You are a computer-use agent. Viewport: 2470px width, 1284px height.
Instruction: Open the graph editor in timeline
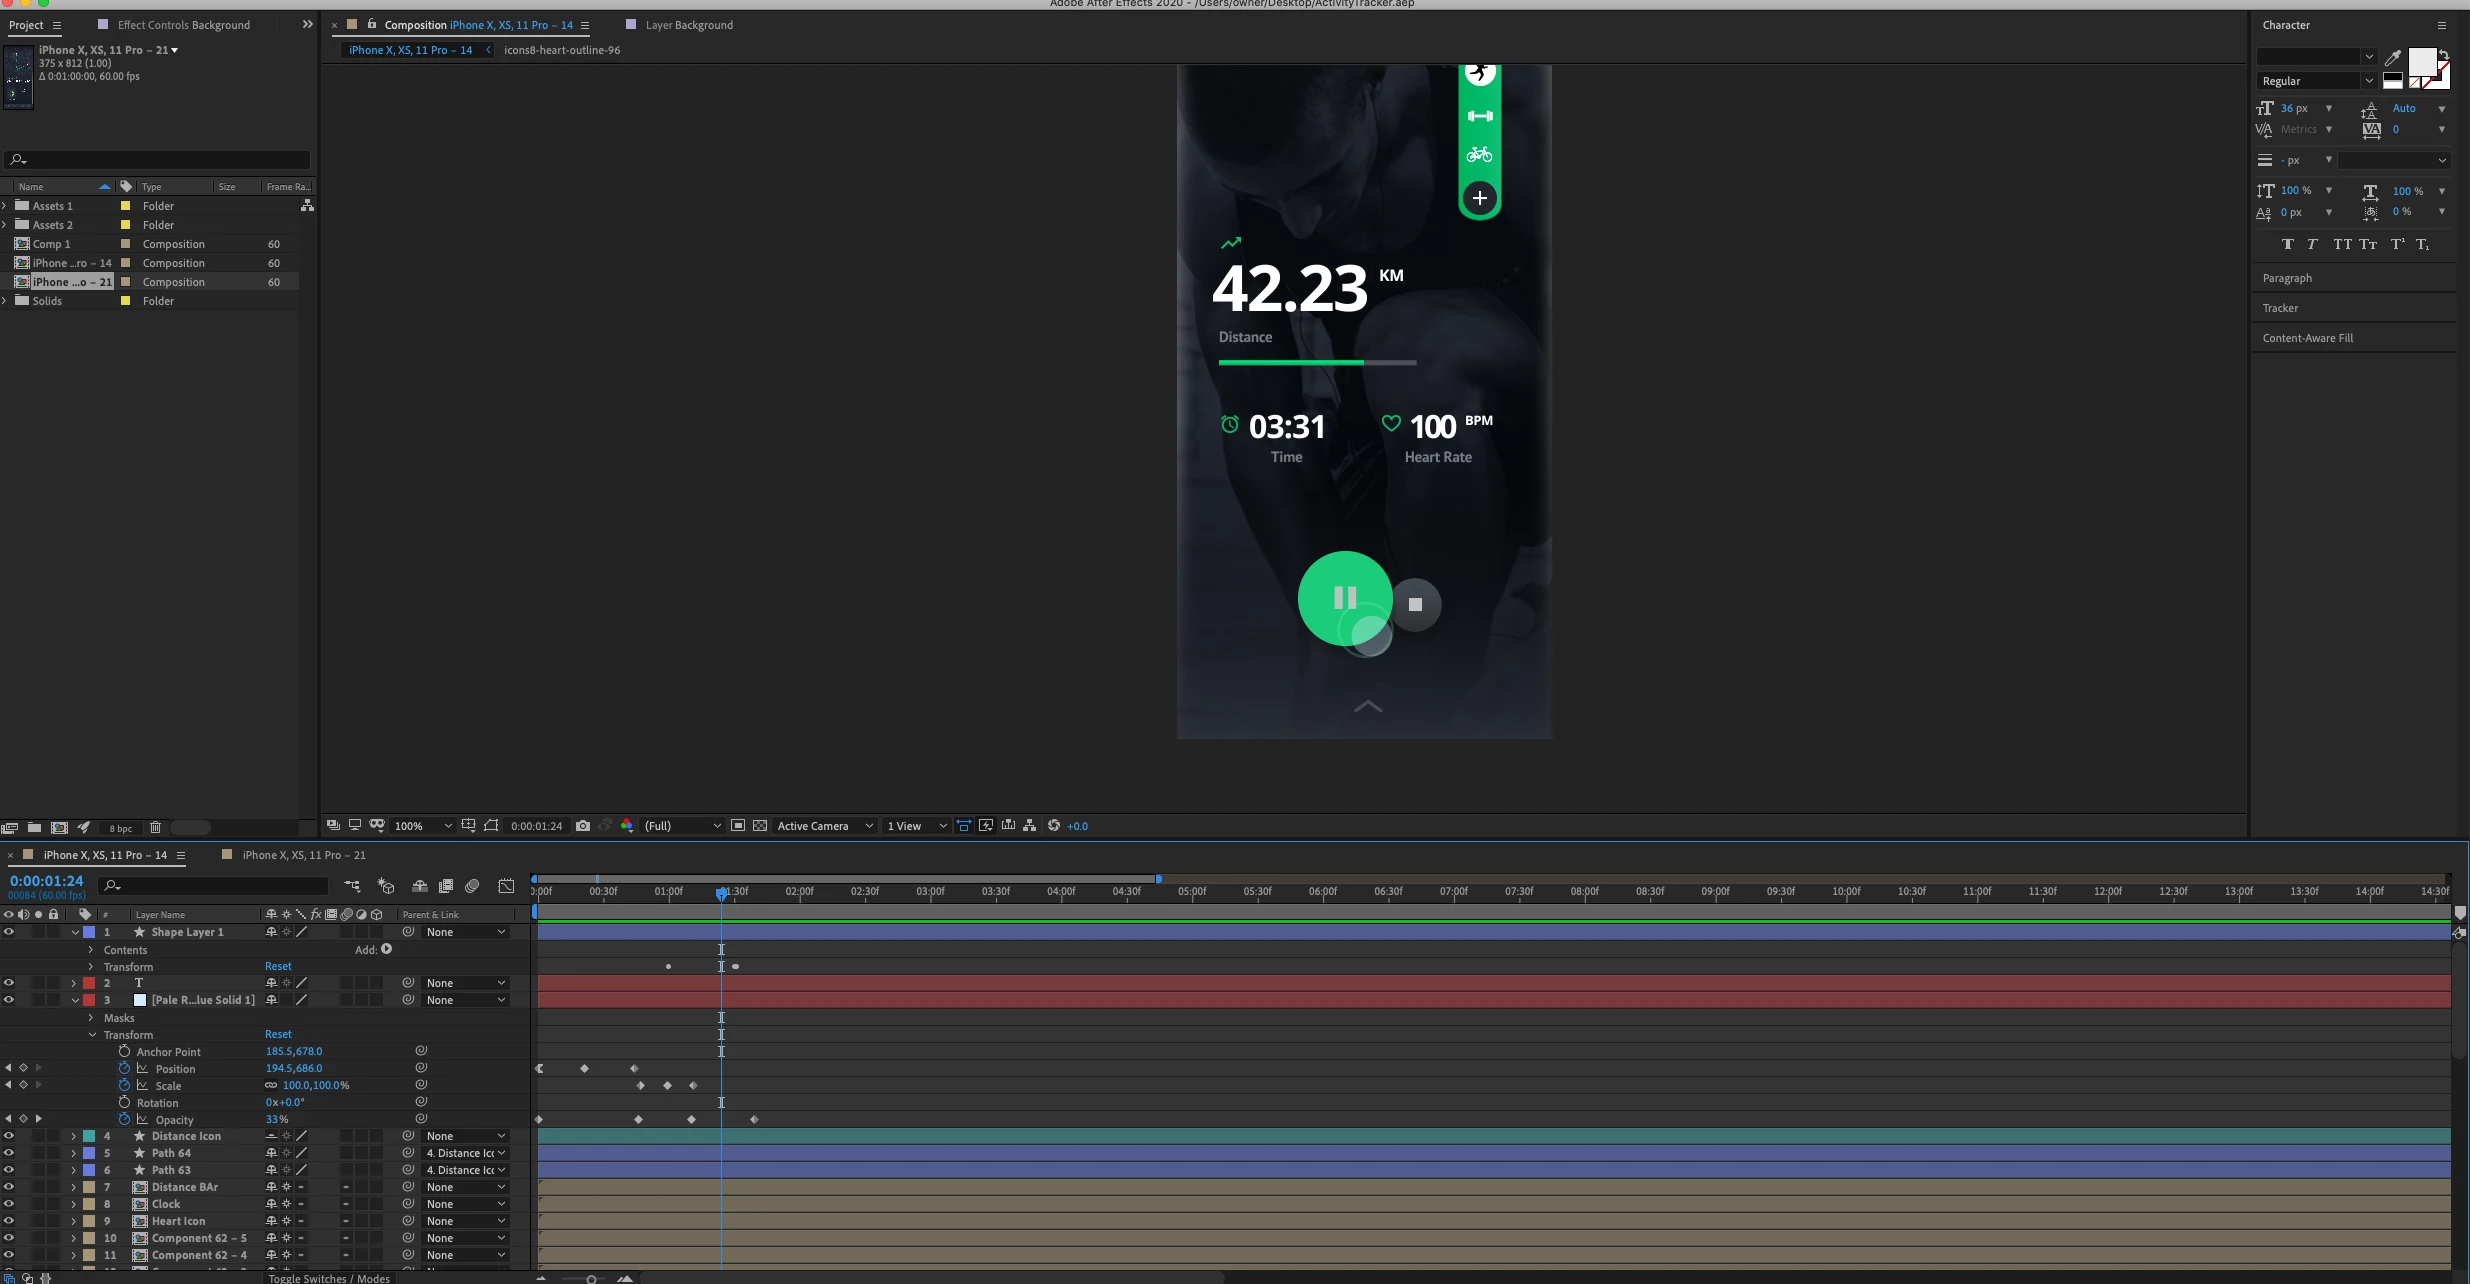(506, 886)
